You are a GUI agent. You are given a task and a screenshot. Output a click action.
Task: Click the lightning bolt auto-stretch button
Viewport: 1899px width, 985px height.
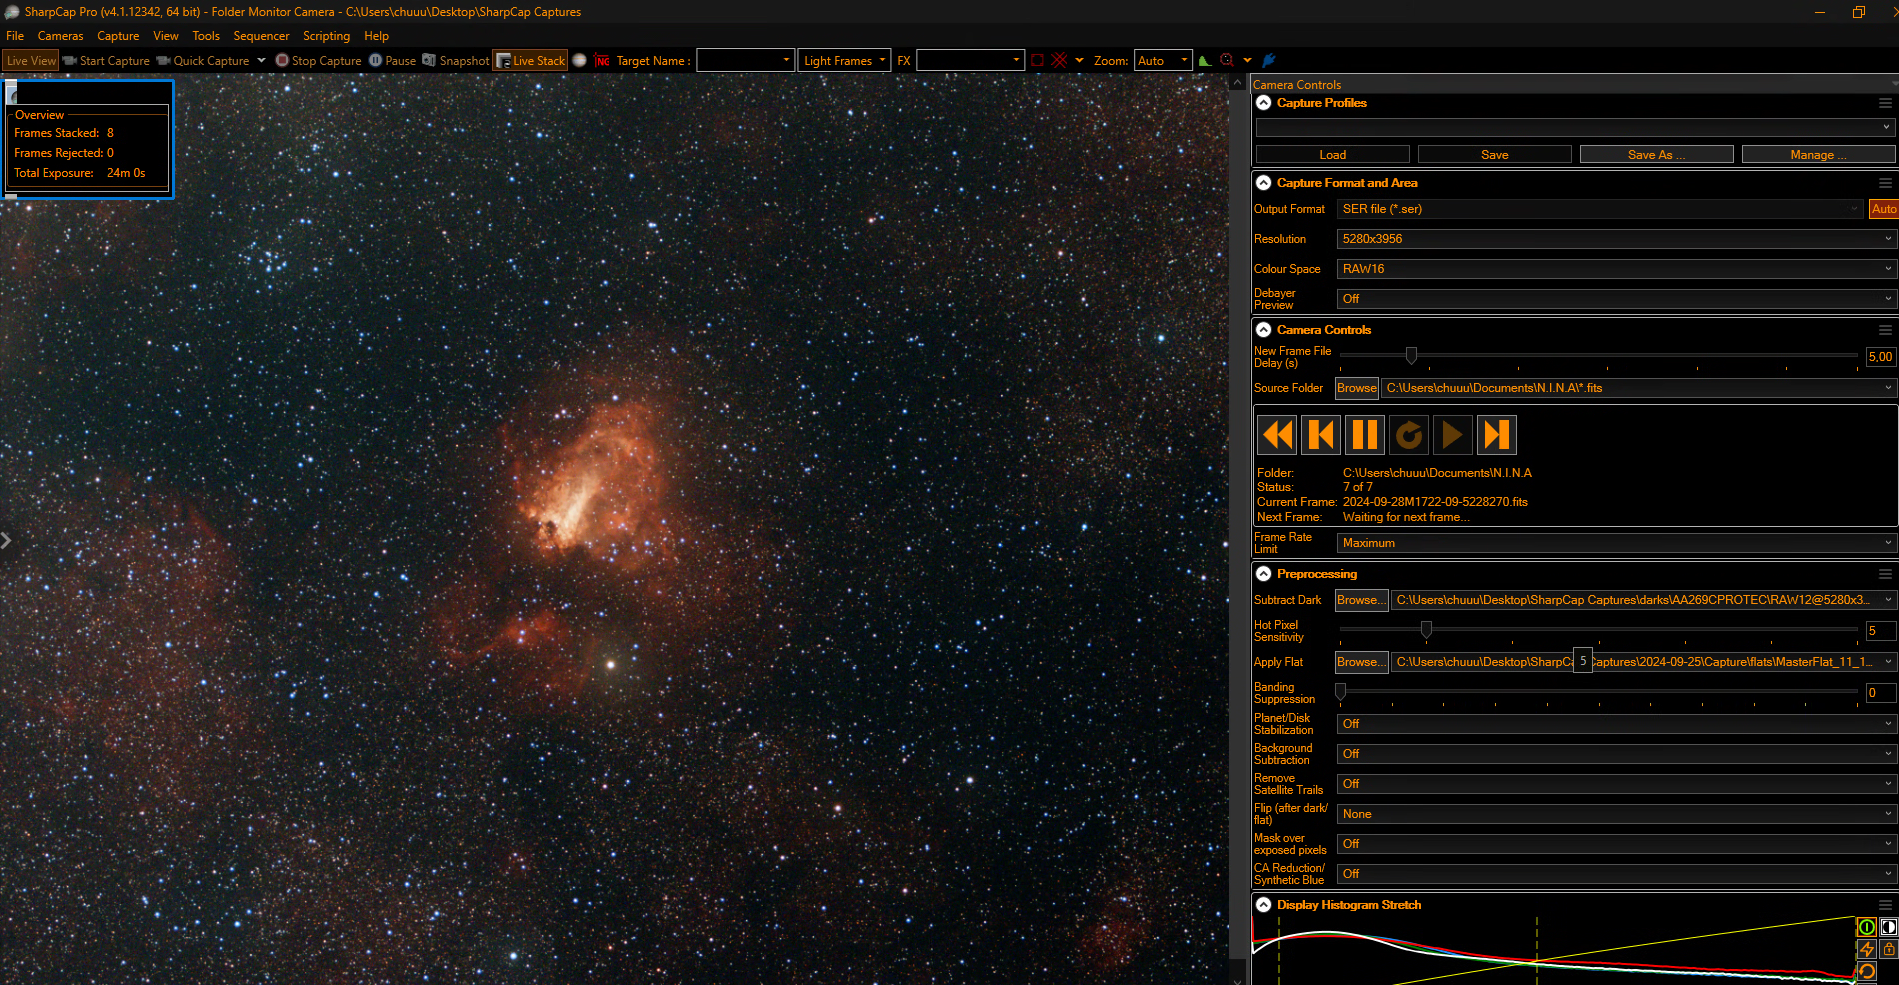tap(1866, 949)
